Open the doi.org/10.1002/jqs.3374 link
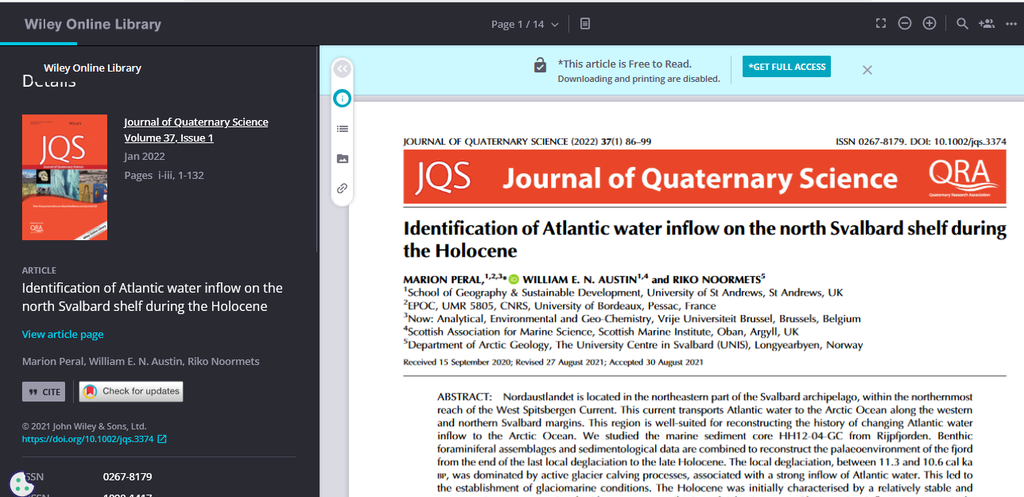This screenshot has width=1024, height=497. coord(88,440)
